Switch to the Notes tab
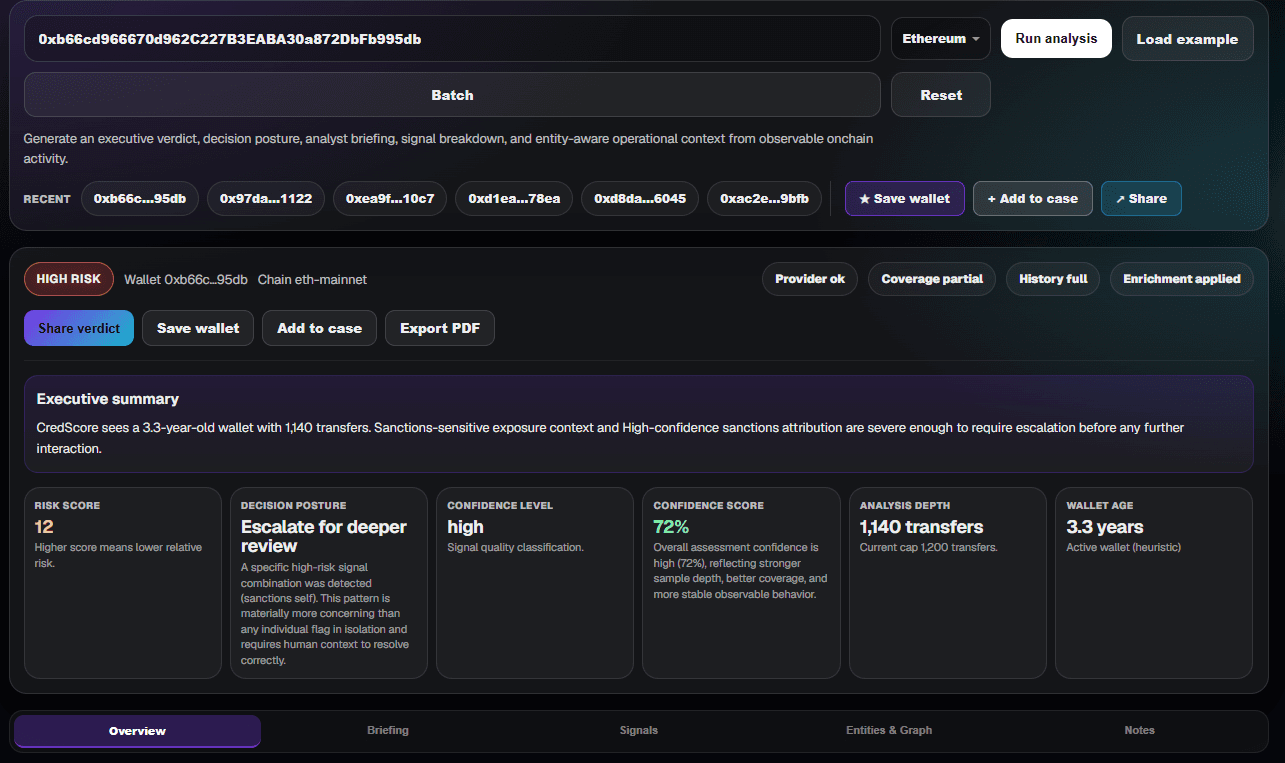1285x763 pixels. (1139, 731)
